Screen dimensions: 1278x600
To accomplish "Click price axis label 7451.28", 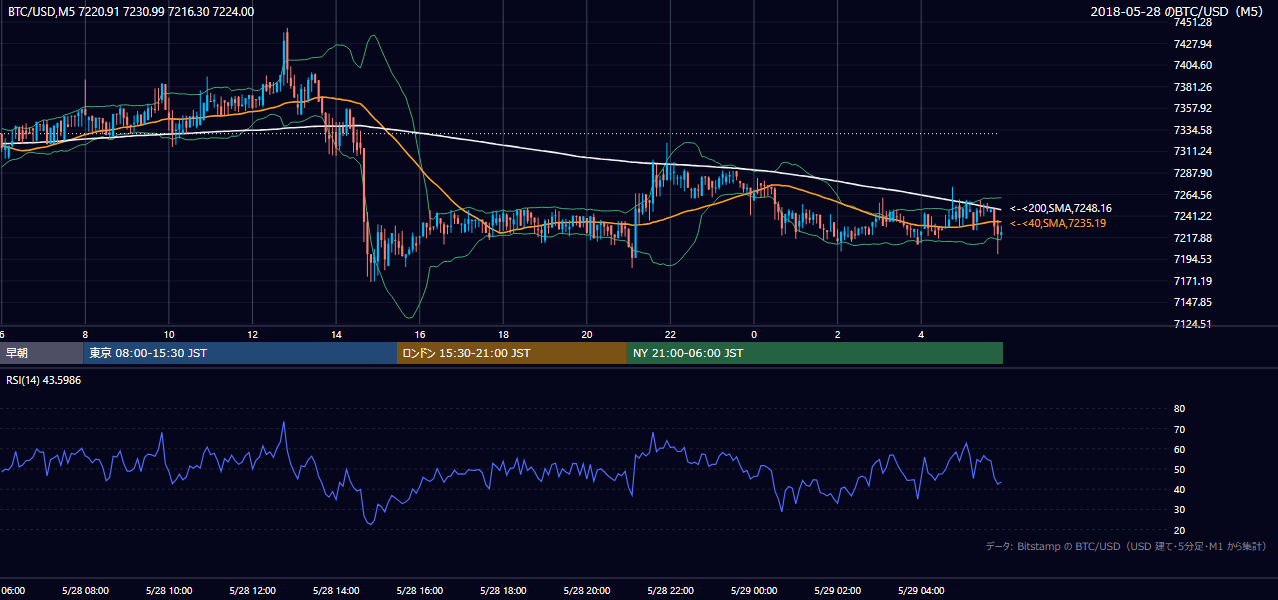I will [1193, 22].
